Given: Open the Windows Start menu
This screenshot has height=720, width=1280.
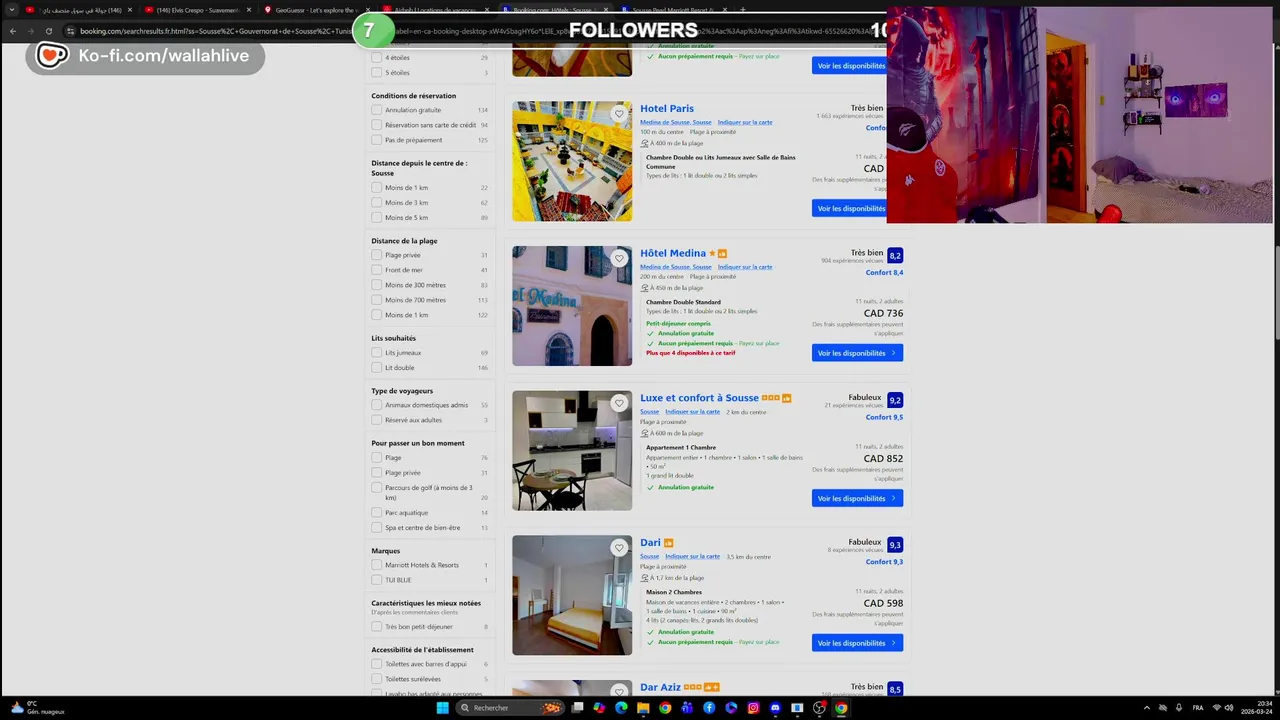Looking at the screenshot, I should (441, 708).
